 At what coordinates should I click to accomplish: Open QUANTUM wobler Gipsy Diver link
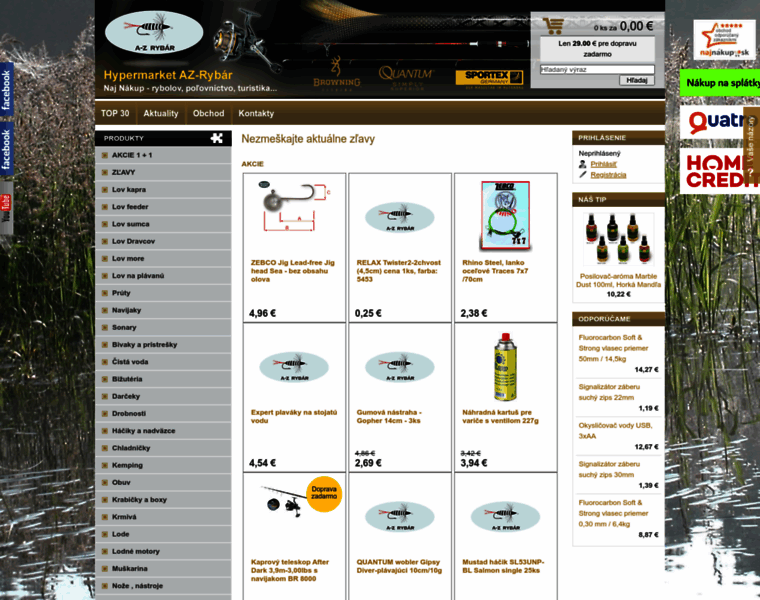point(399,566)
